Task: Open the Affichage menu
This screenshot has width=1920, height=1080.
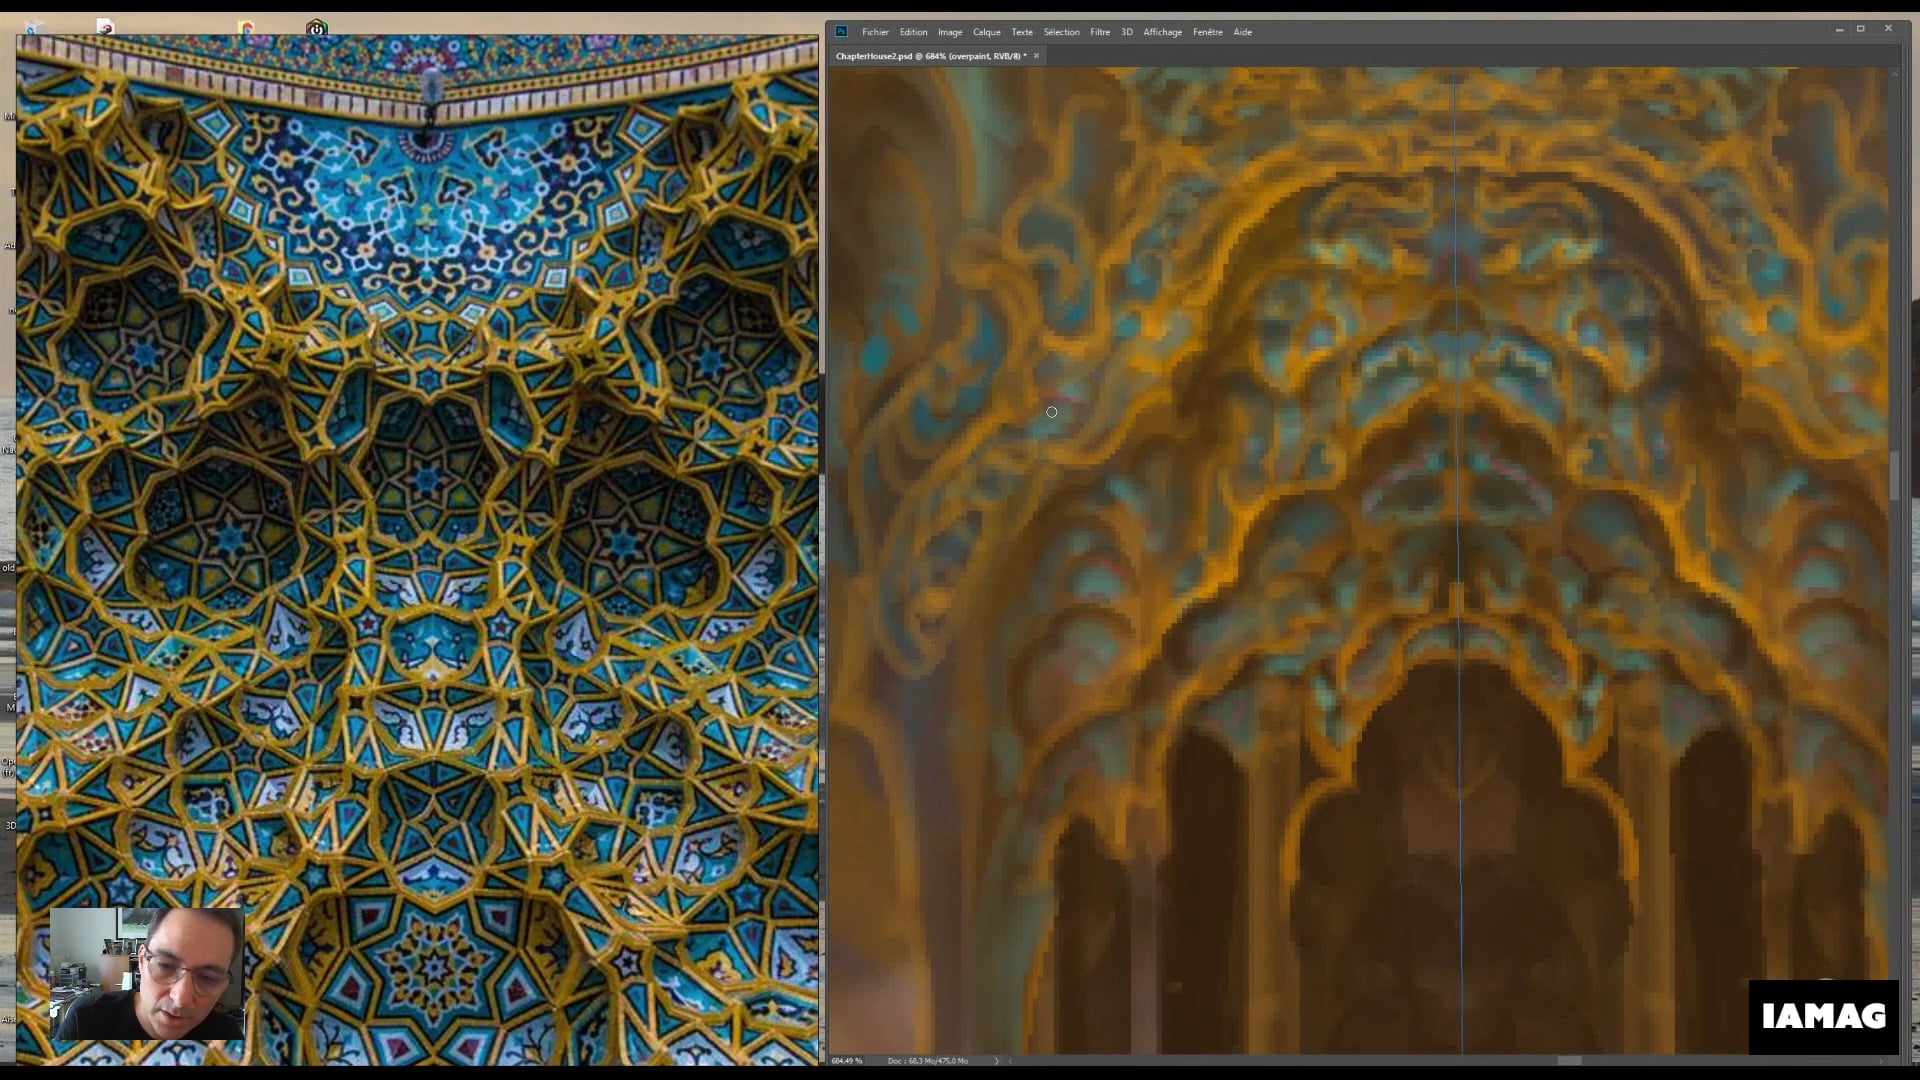Action: [1163, 32]
